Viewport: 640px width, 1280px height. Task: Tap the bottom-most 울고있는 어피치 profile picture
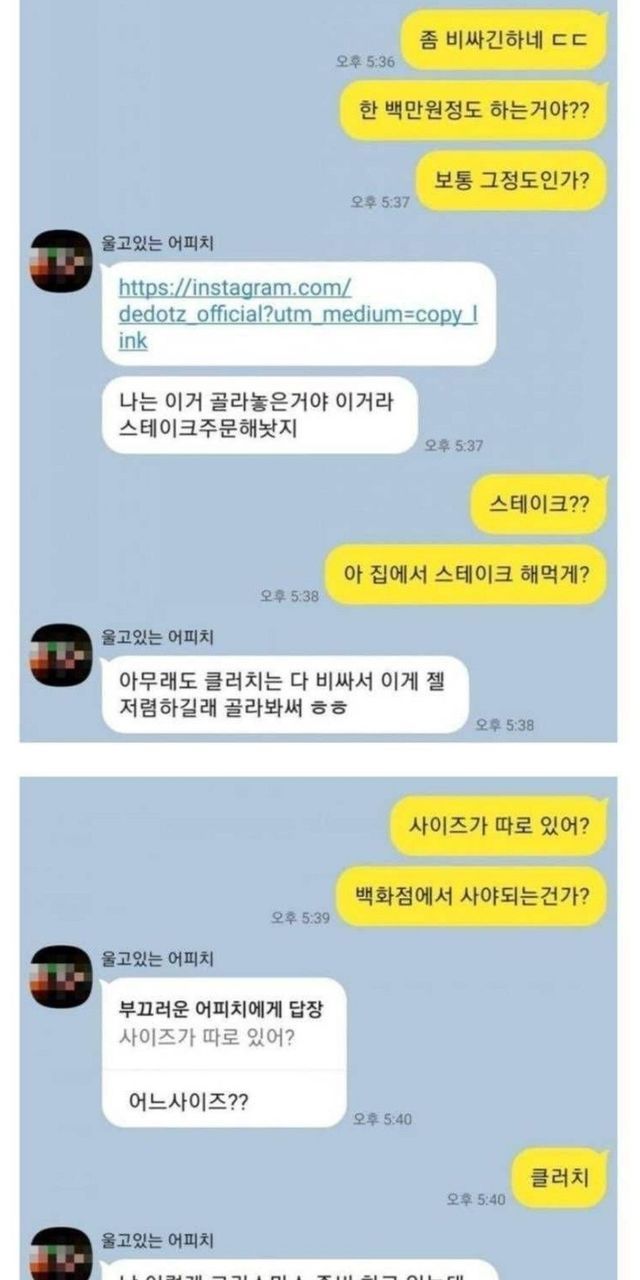(60, 1254)
